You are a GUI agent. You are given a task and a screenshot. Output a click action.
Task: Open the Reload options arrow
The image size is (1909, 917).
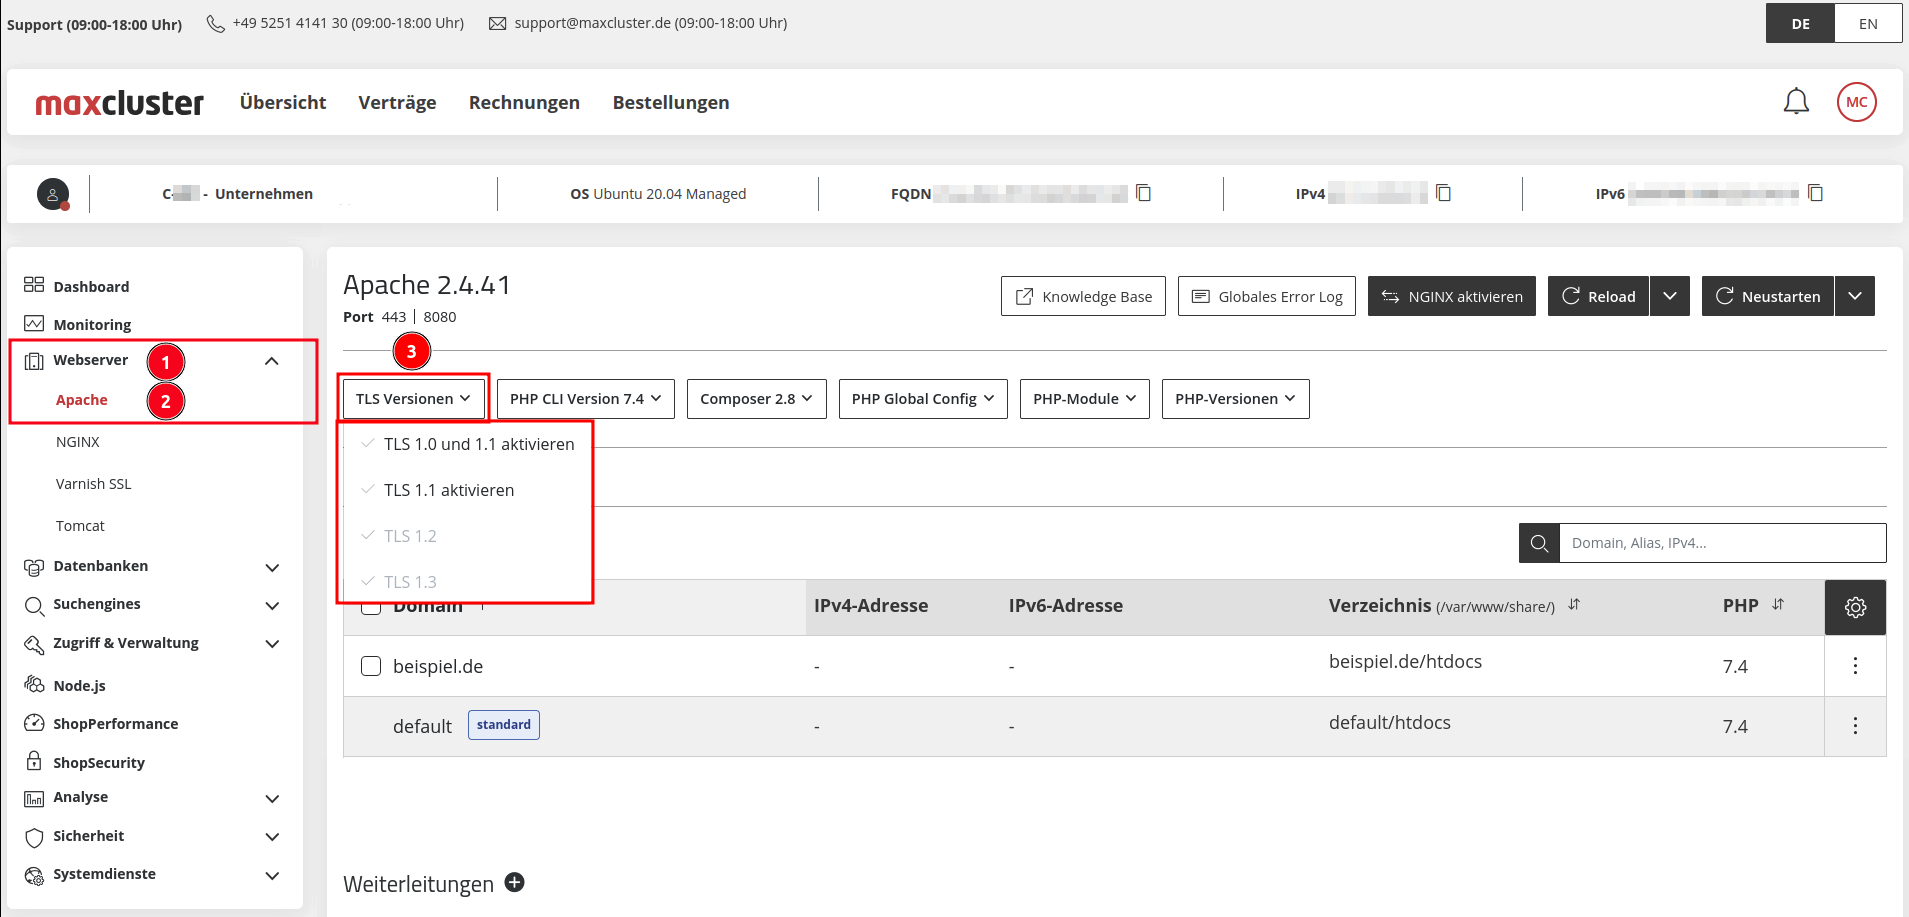pos(1670,296)
